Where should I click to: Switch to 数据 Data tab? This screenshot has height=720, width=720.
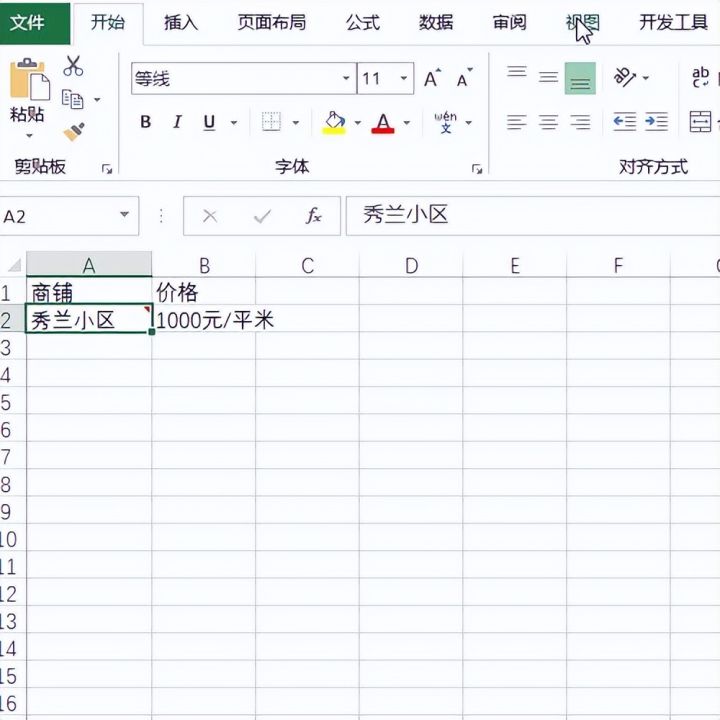(x=436, y=22)
